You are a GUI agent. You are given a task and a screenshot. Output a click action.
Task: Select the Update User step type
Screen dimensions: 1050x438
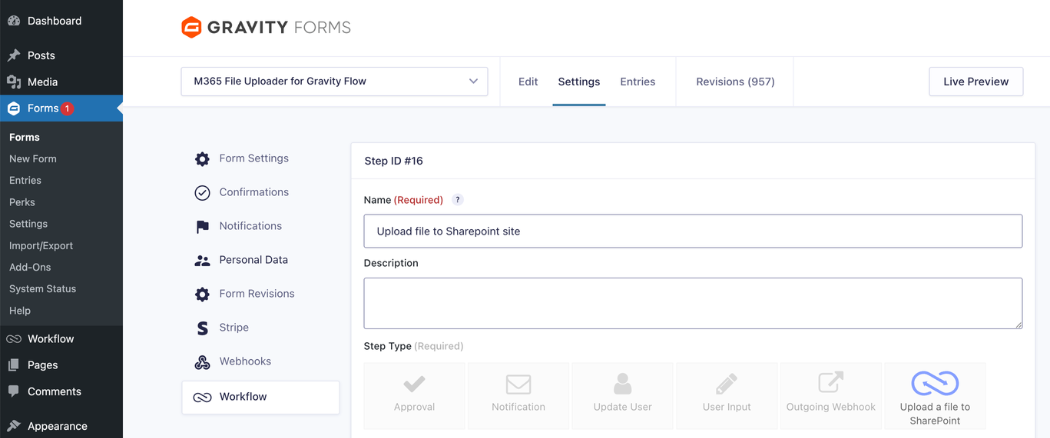623,396
